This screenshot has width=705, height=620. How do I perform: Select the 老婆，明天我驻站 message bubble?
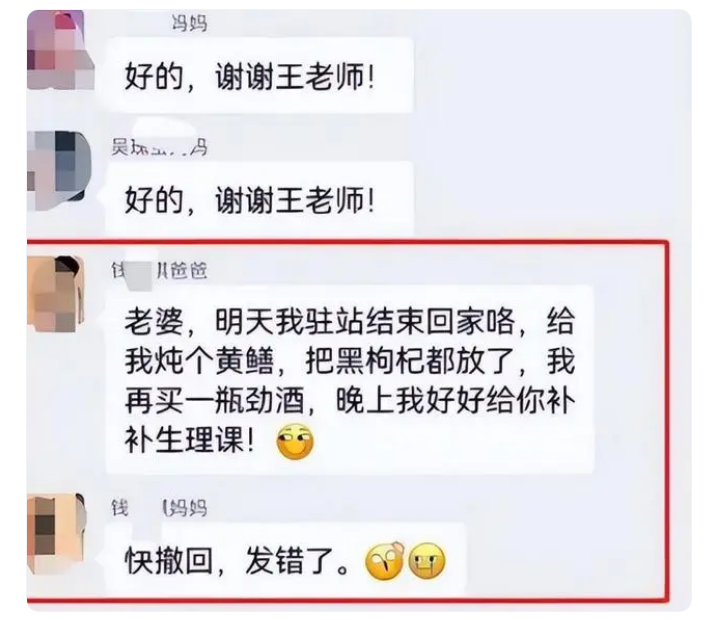pyautogui.click(x=350, y=379)
